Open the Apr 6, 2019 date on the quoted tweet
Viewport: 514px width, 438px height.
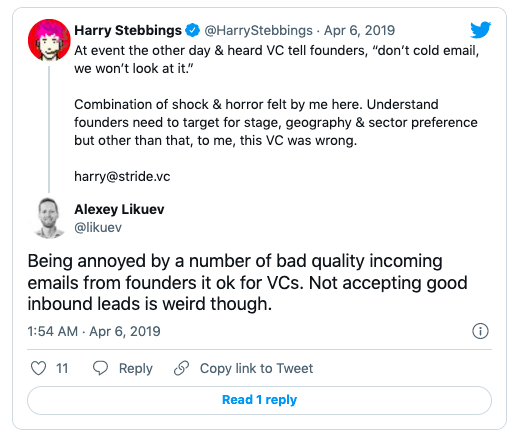coord(359,31)
